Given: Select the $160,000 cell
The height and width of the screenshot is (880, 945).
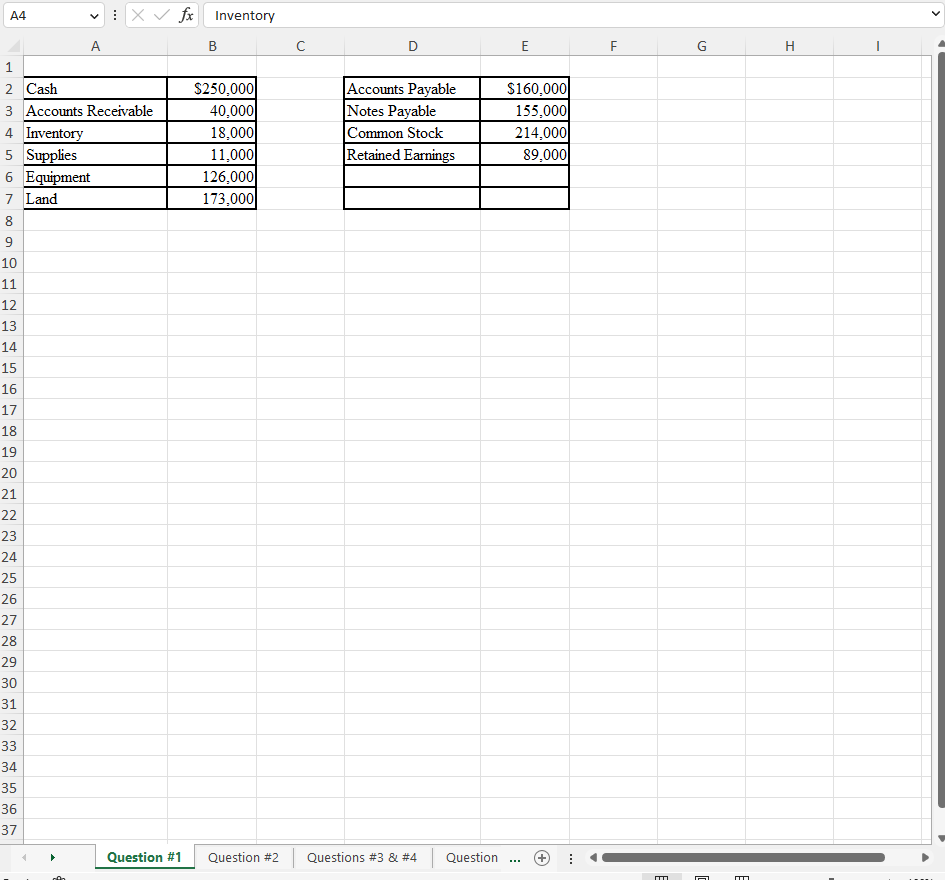Looking at the screenshot, I should pos(524,89).
